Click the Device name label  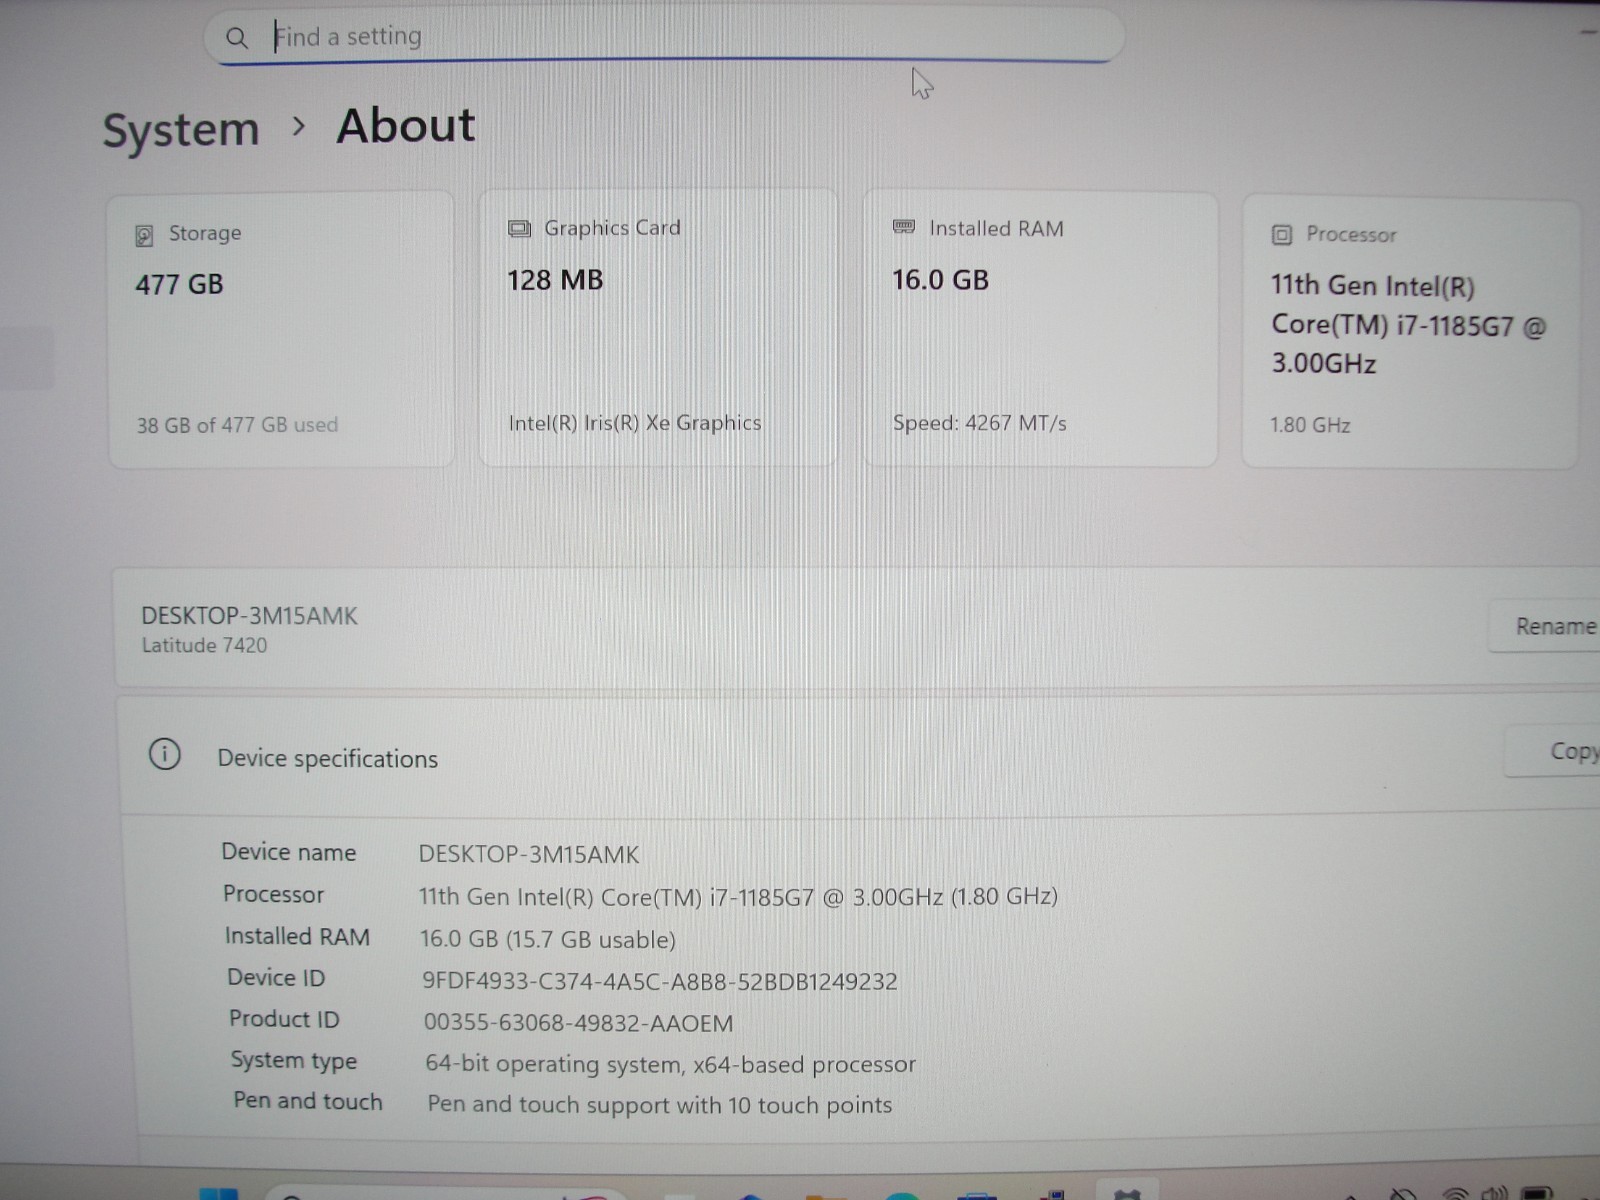click(x=289, y=852)
